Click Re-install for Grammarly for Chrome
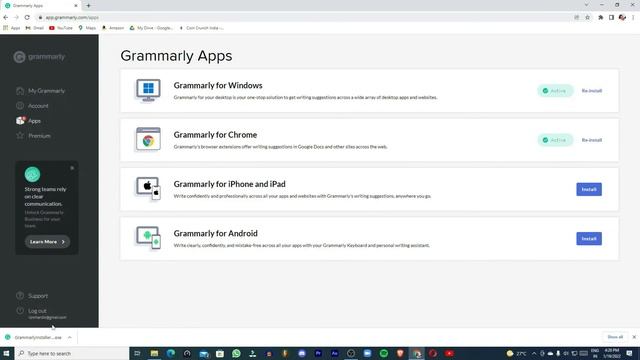Viewport: 640px width, 360px height. pos(591,140)
